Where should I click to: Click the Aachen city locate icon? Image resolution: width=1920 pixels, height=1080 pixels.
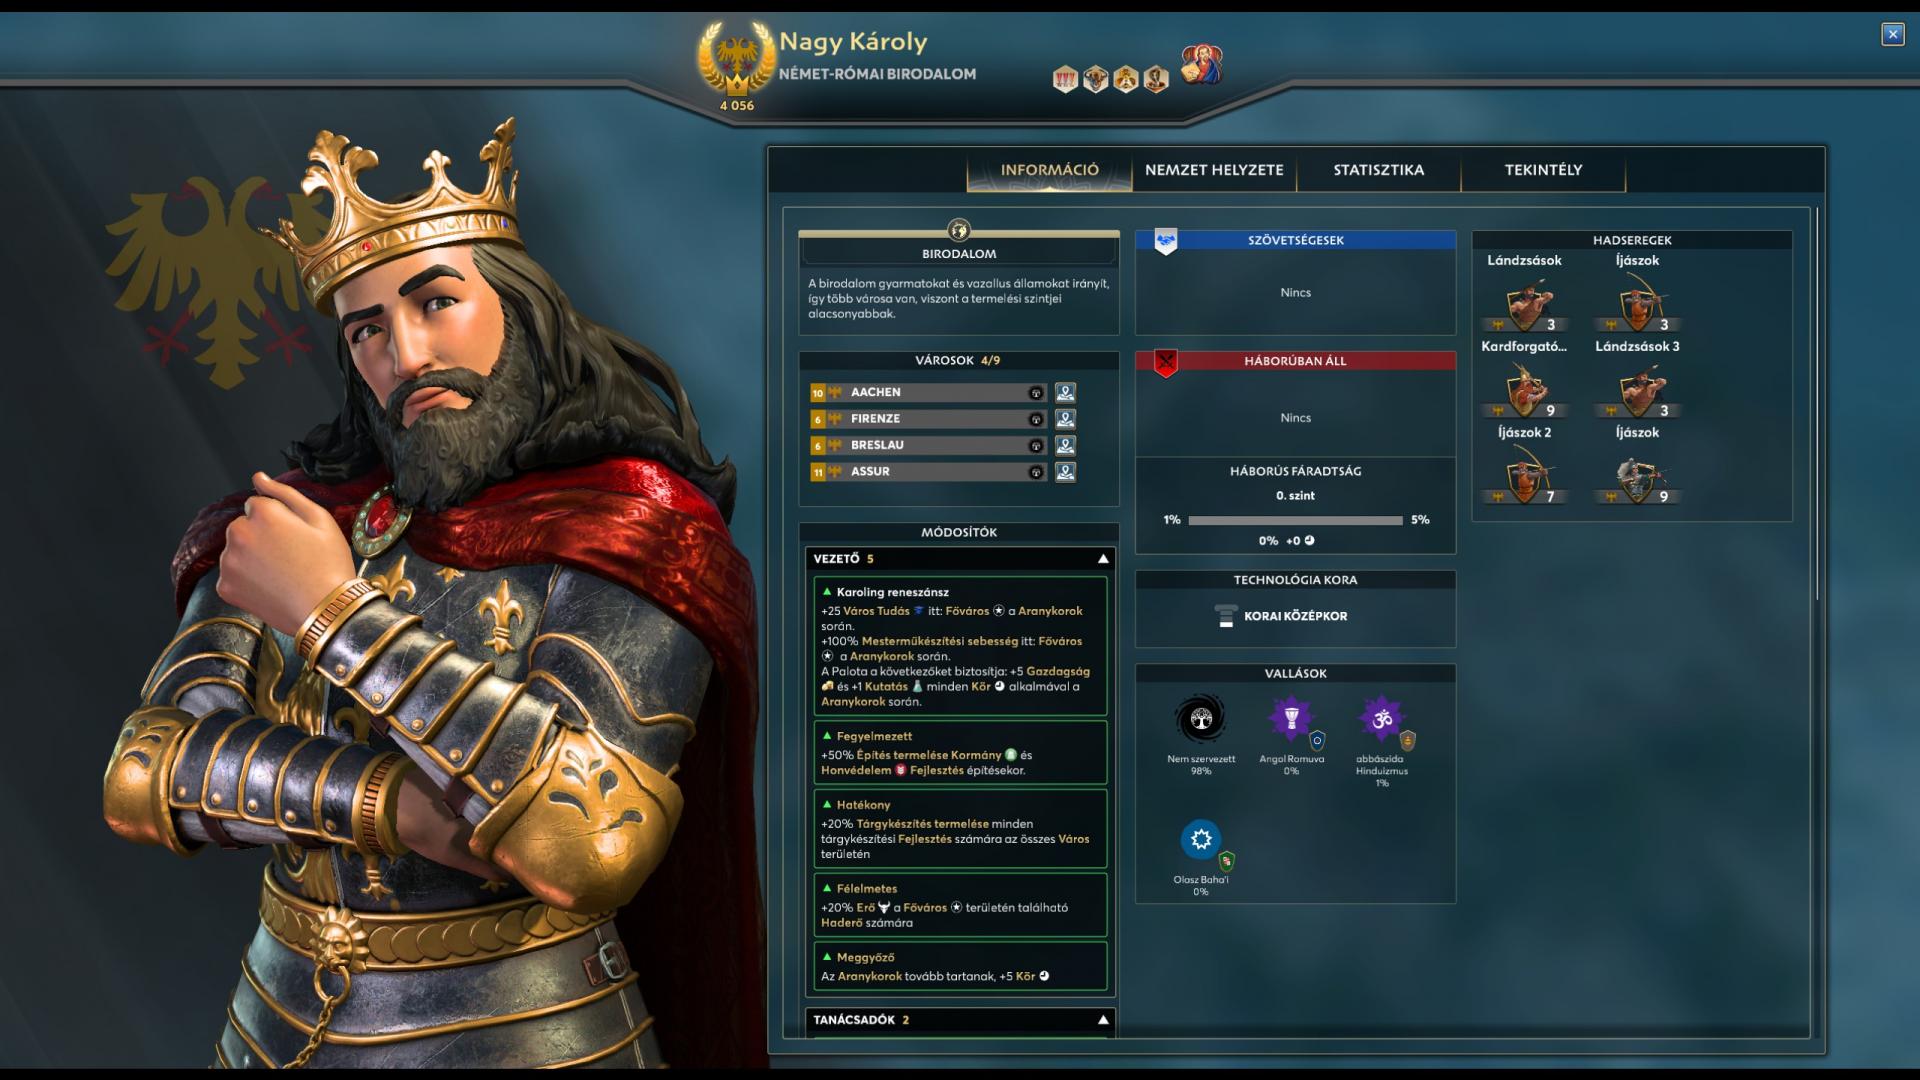click(1065, 393)
